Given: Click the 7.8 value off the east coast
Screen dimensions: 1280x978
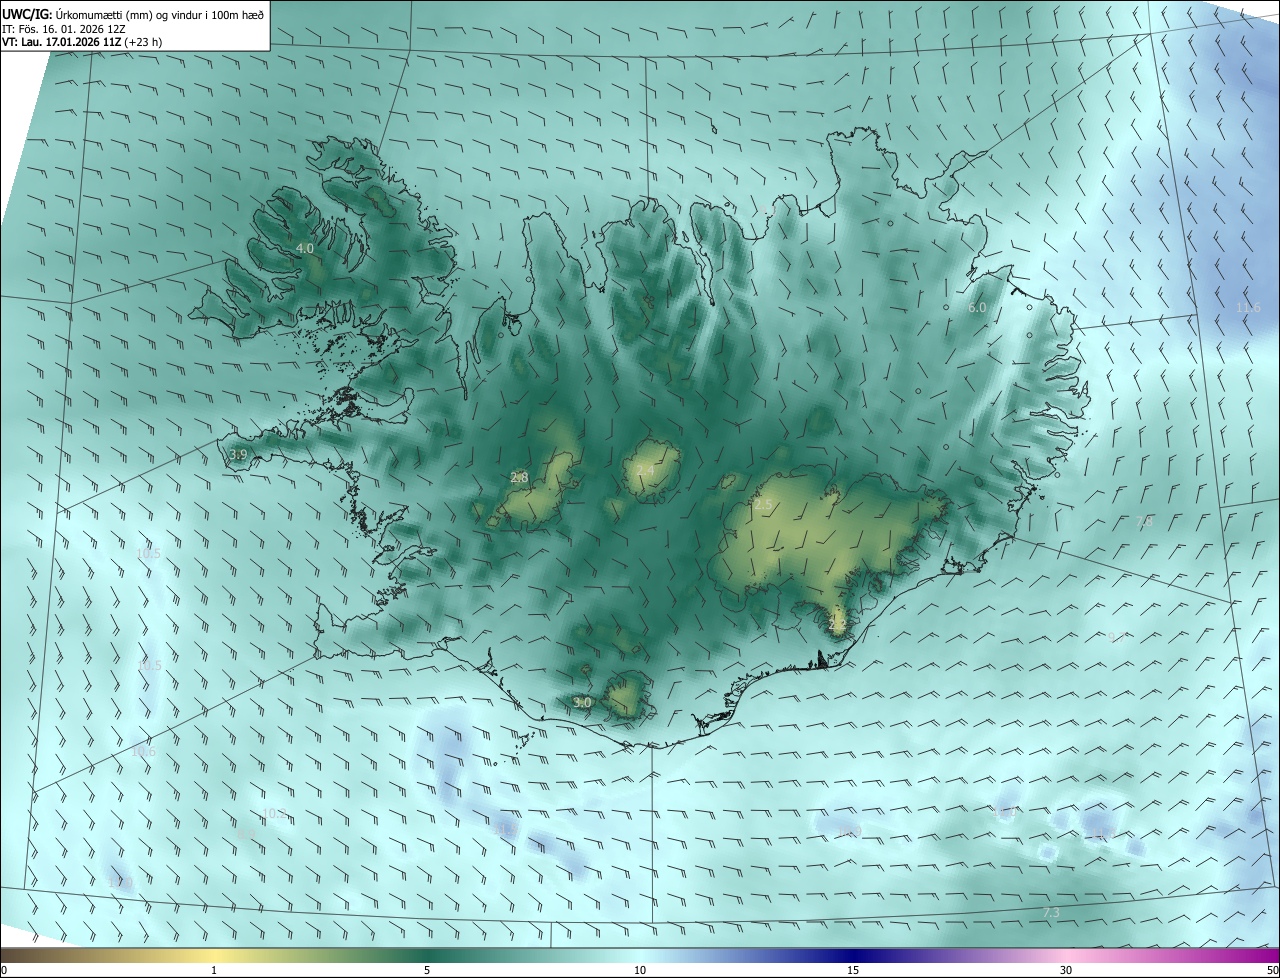Looking at the screenshot, I should click(x=1144, y=521).
